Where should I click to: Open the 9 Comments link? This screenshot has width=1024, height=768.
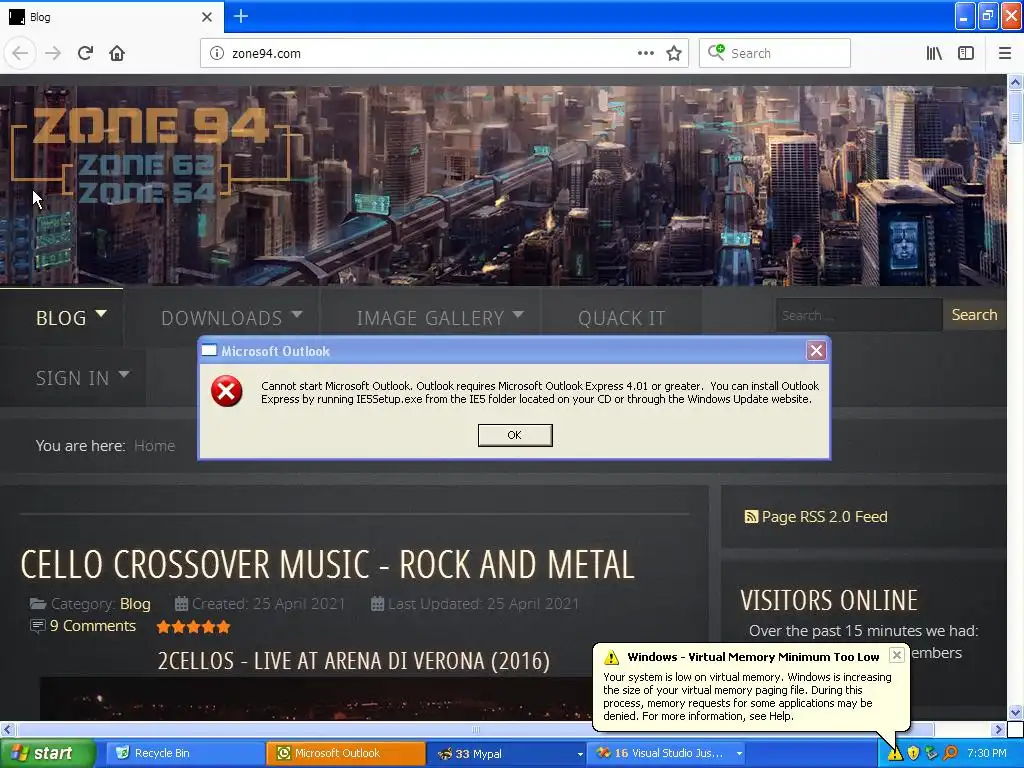[x=92, y=626]
